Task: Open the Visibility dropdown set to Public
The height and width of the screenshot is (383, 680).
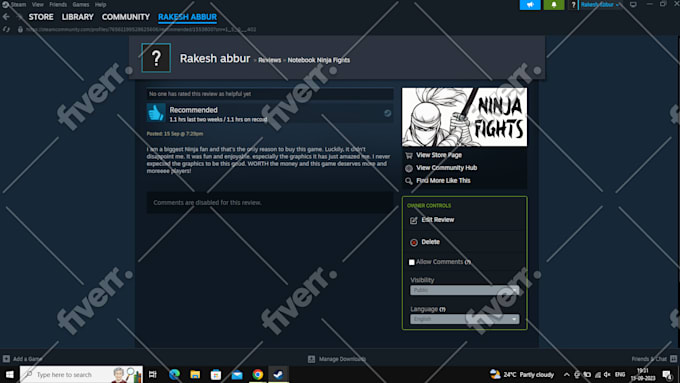Action: tap(464, 290)
